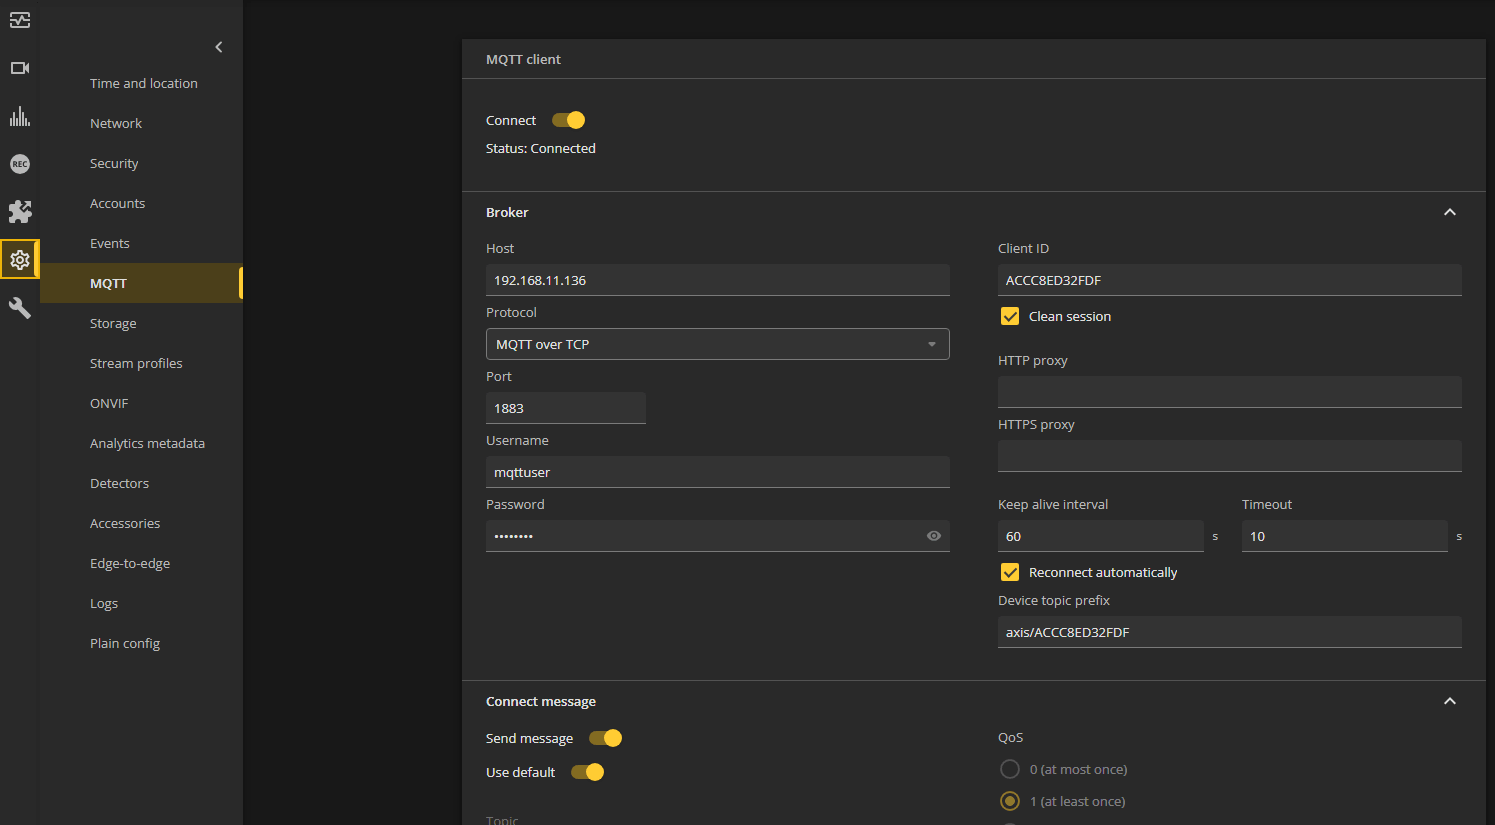Click the Host field with 192.168.11.136
The height and width of the screenshot is (825, 1495).
tap(718, 280)
